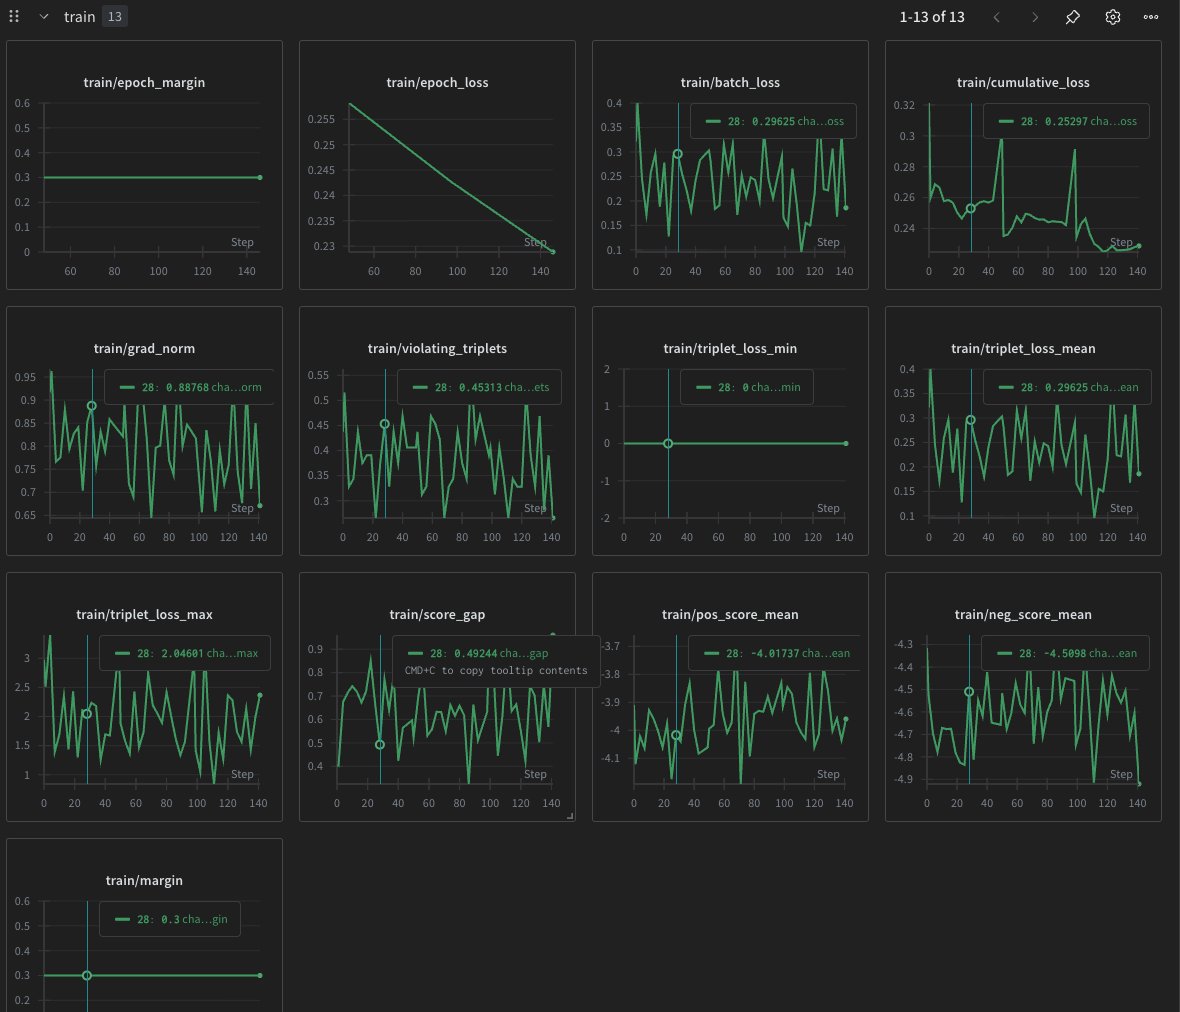Click the step 28 marker on batch_loss line
Screen dimensions: 1180x1012
(677, 153)
